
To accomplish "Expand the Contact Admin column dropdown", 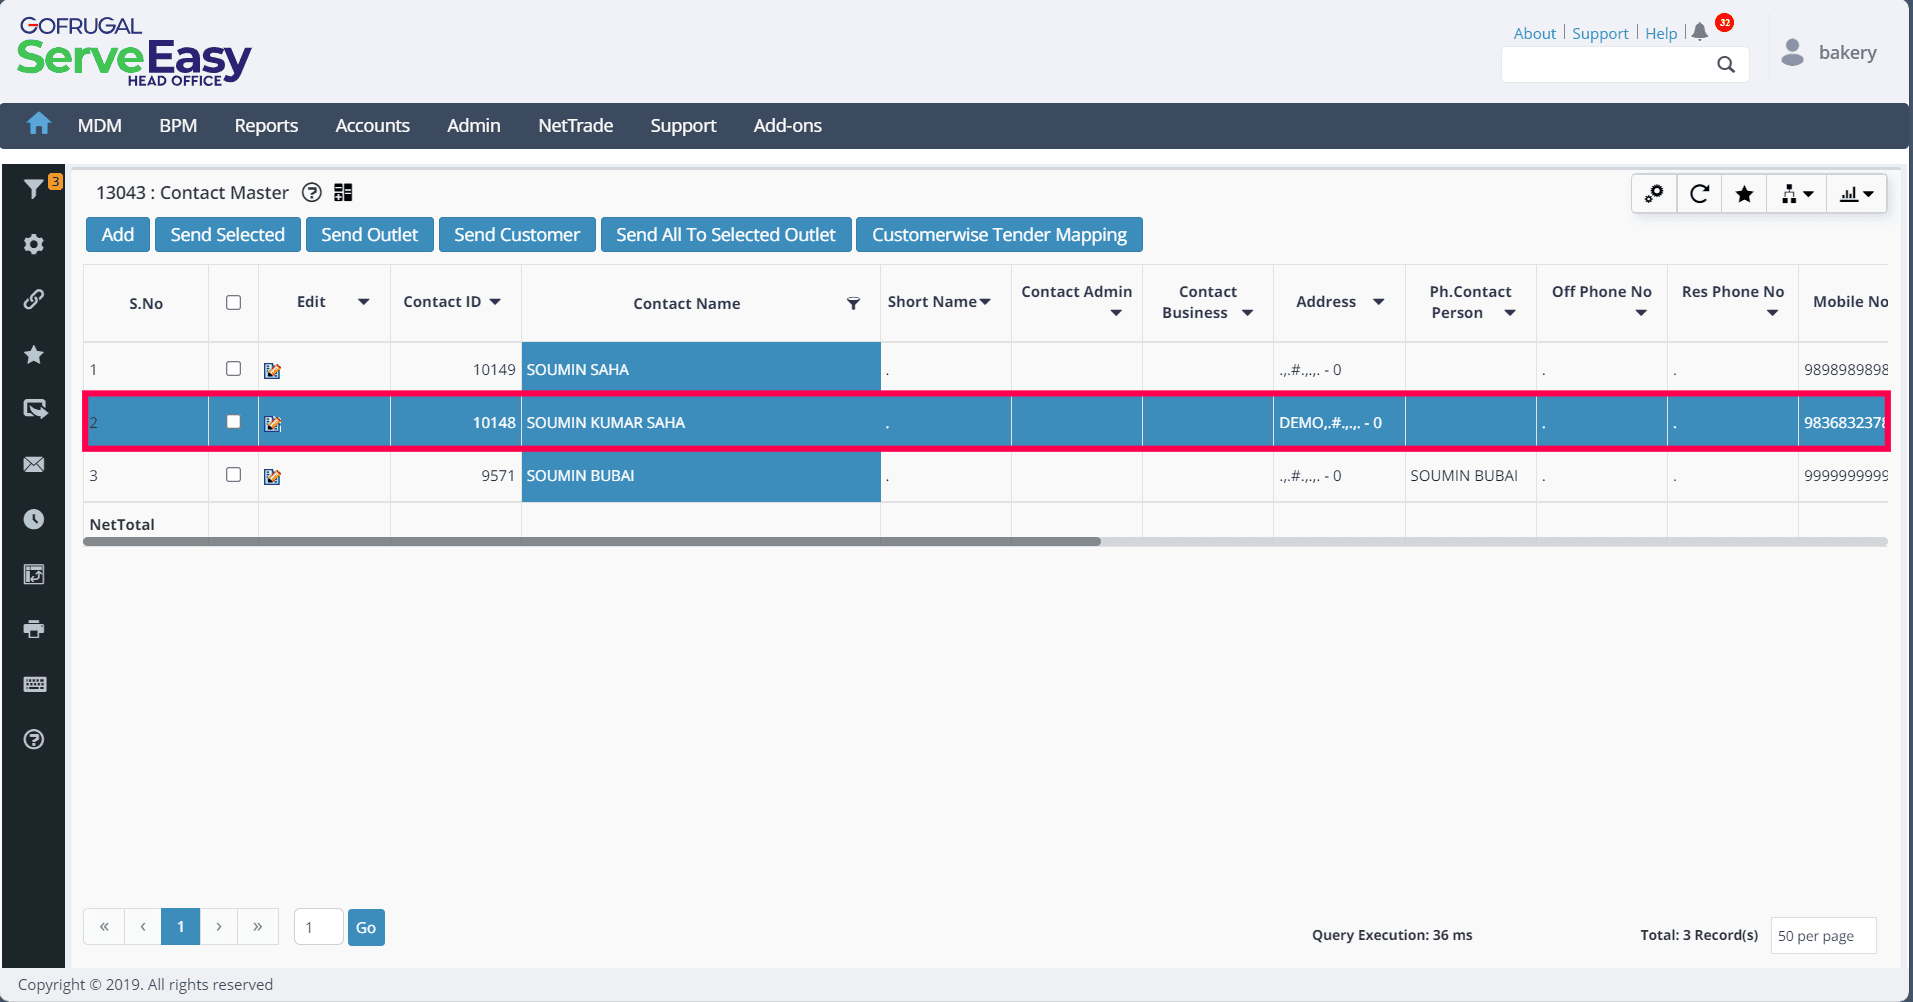I will 1116,313.
